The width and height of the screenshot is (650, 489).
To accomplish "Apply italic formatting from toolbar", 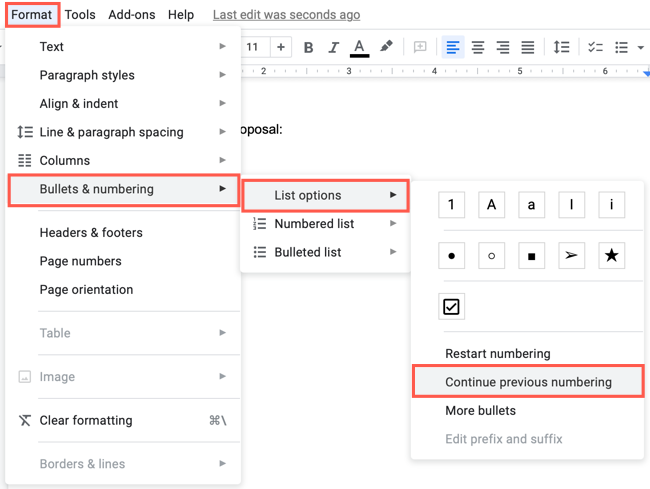I will click(333, 47).
